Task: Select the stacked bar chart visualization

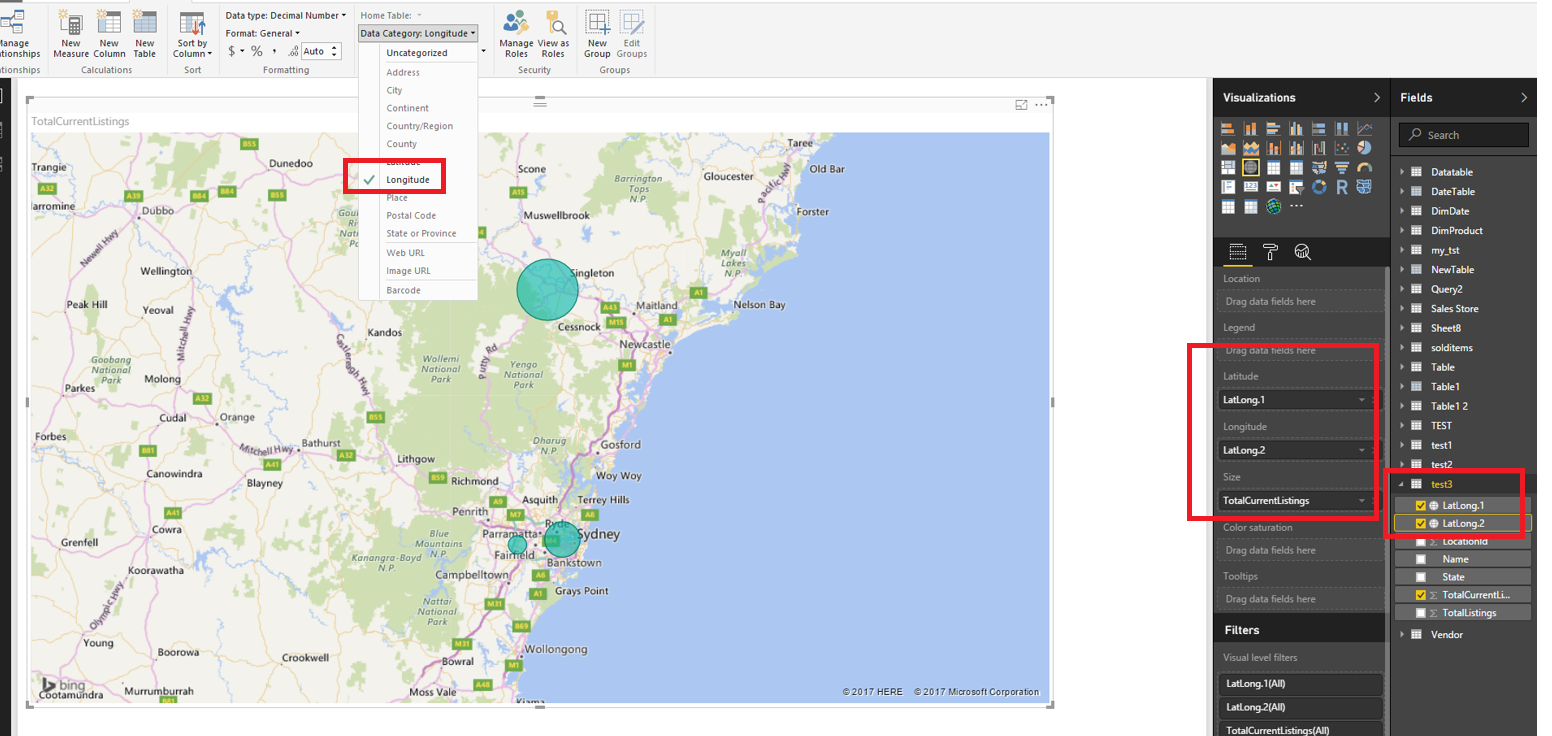Action: click(1228, 129)
